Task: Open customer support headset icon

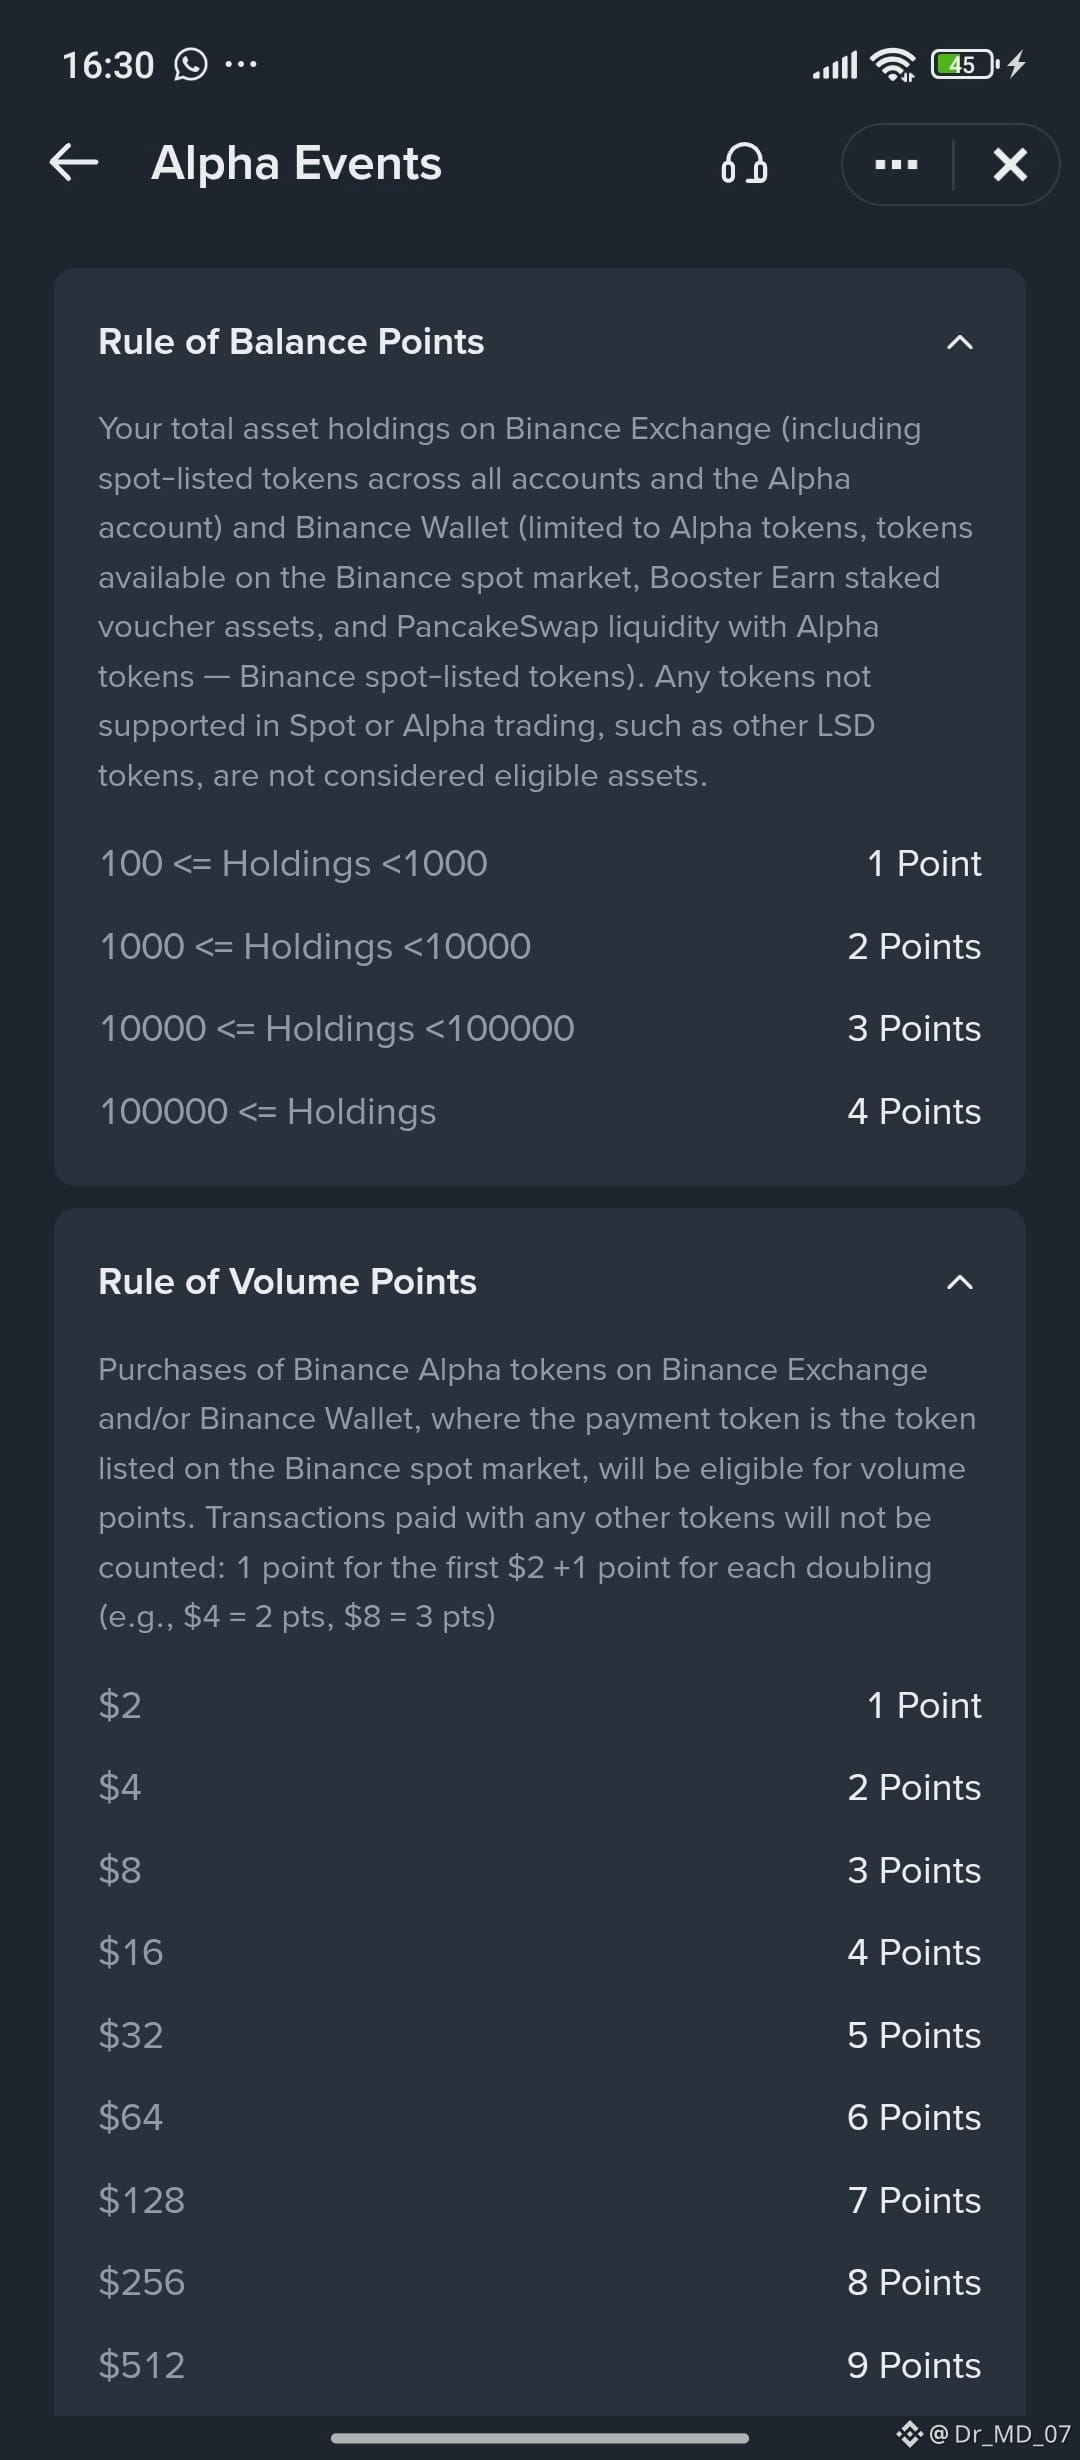Action: click(744, 163)
